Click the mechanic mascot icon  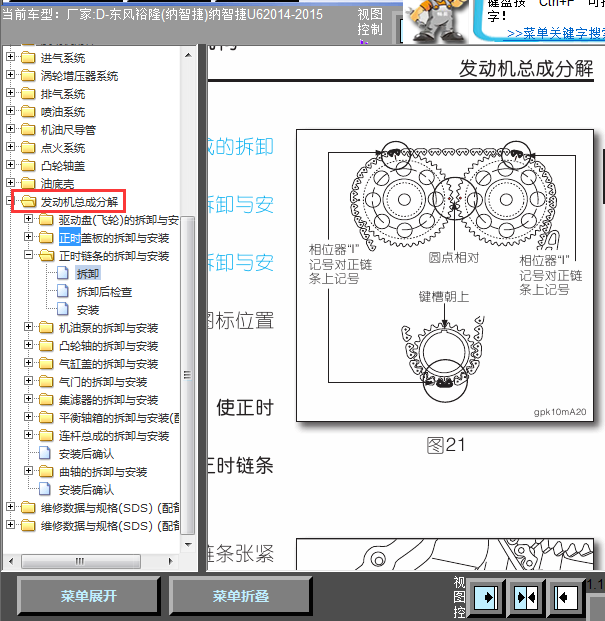(436, 21)
